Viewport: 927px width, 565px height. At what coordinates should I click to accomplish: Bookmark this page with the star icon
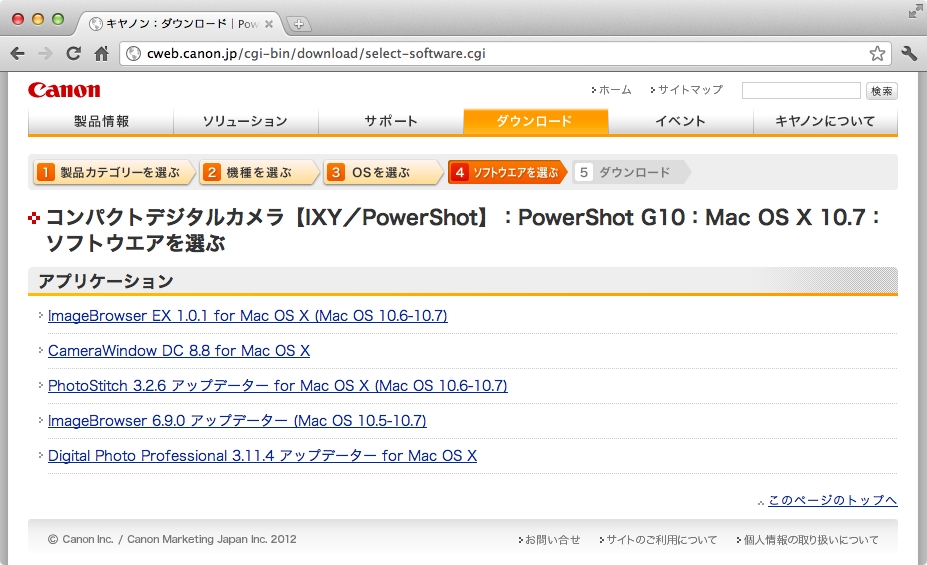pos(877,54)
